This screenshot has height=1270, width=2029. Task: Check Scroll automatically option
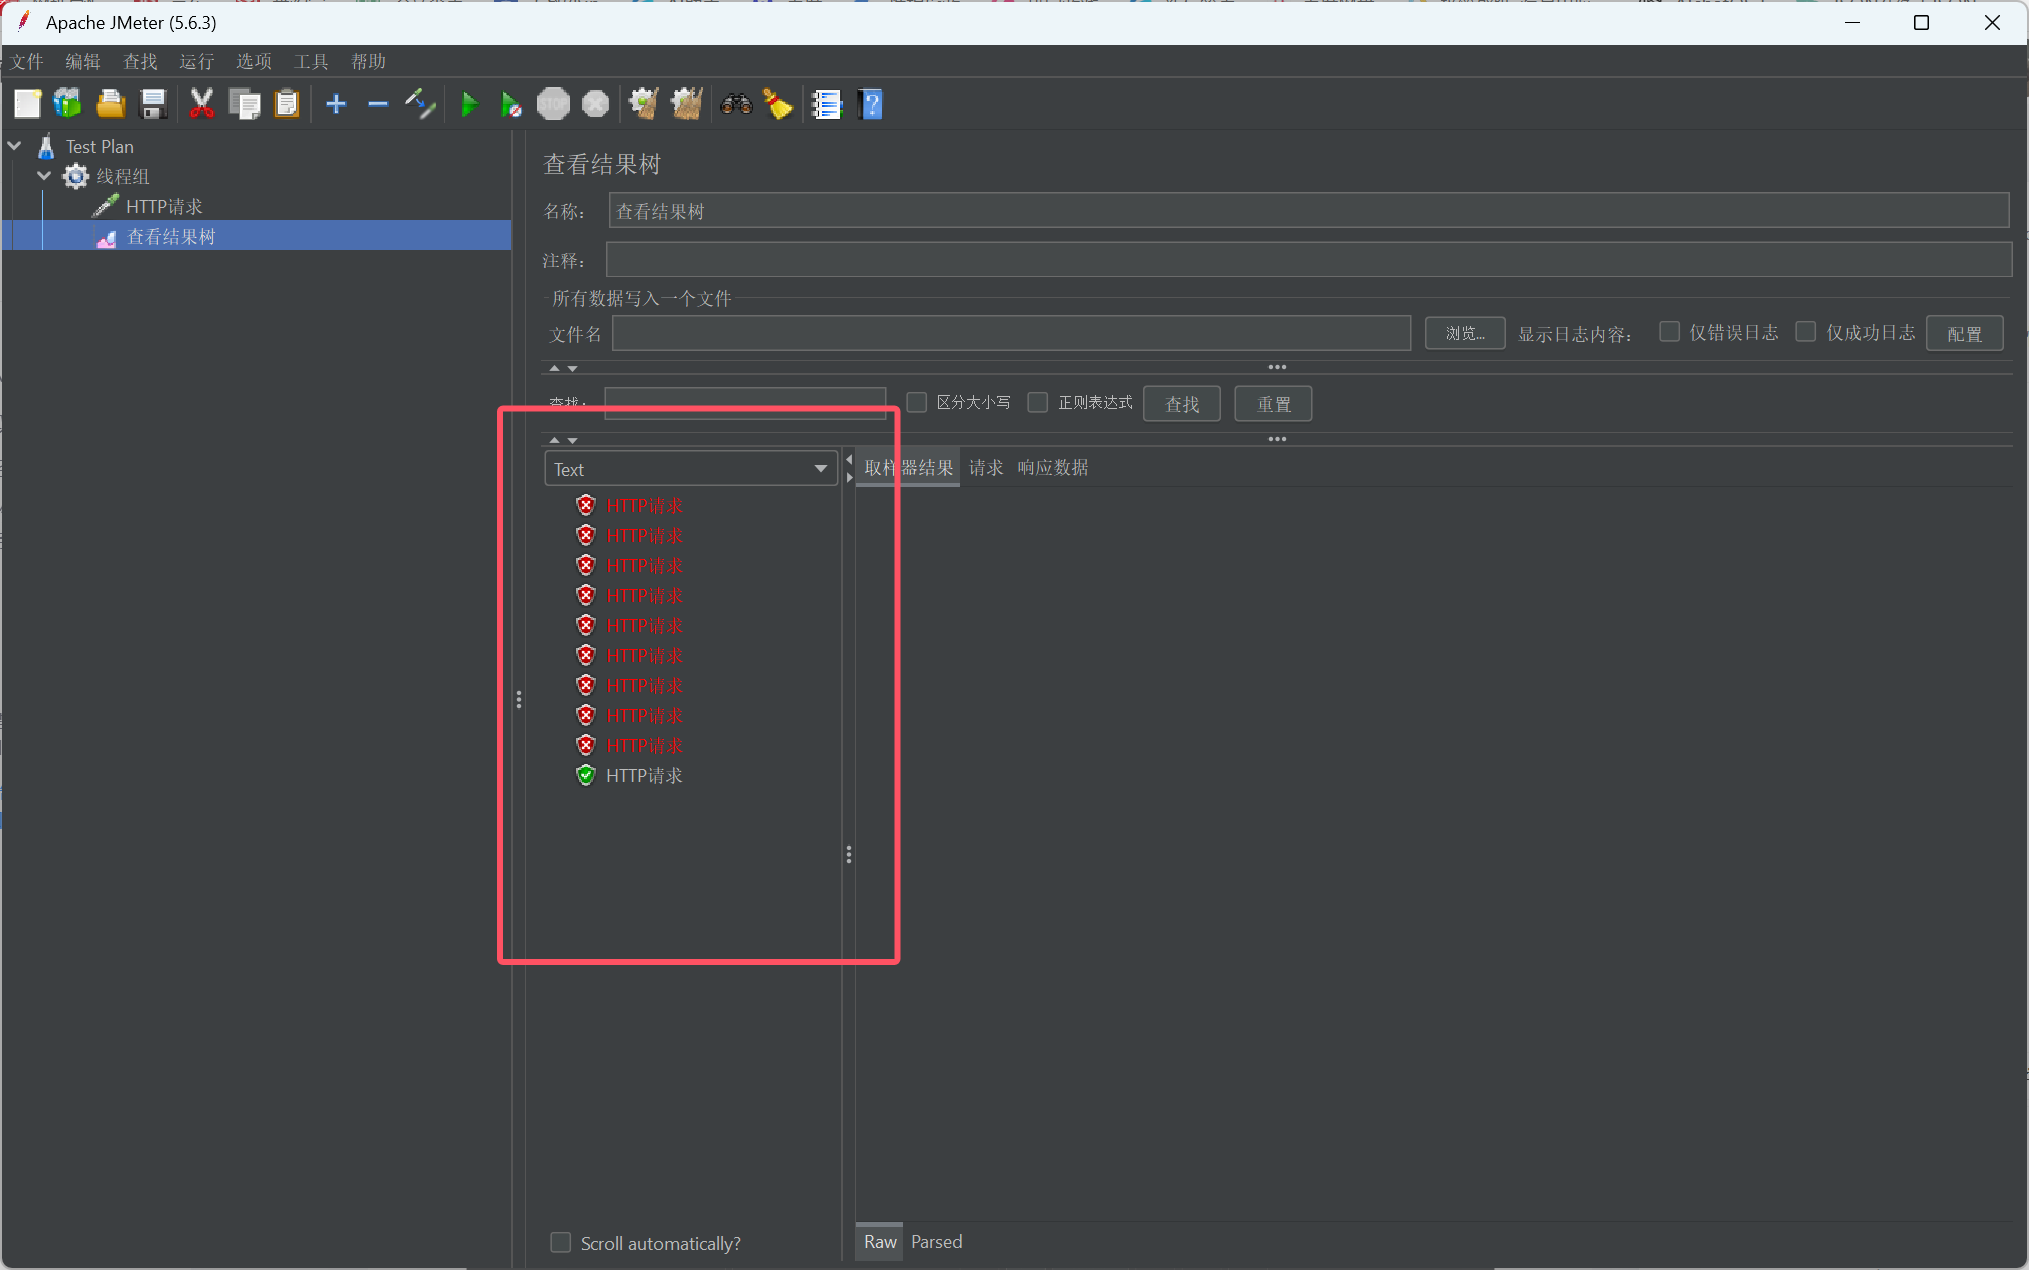[561, 1242]
